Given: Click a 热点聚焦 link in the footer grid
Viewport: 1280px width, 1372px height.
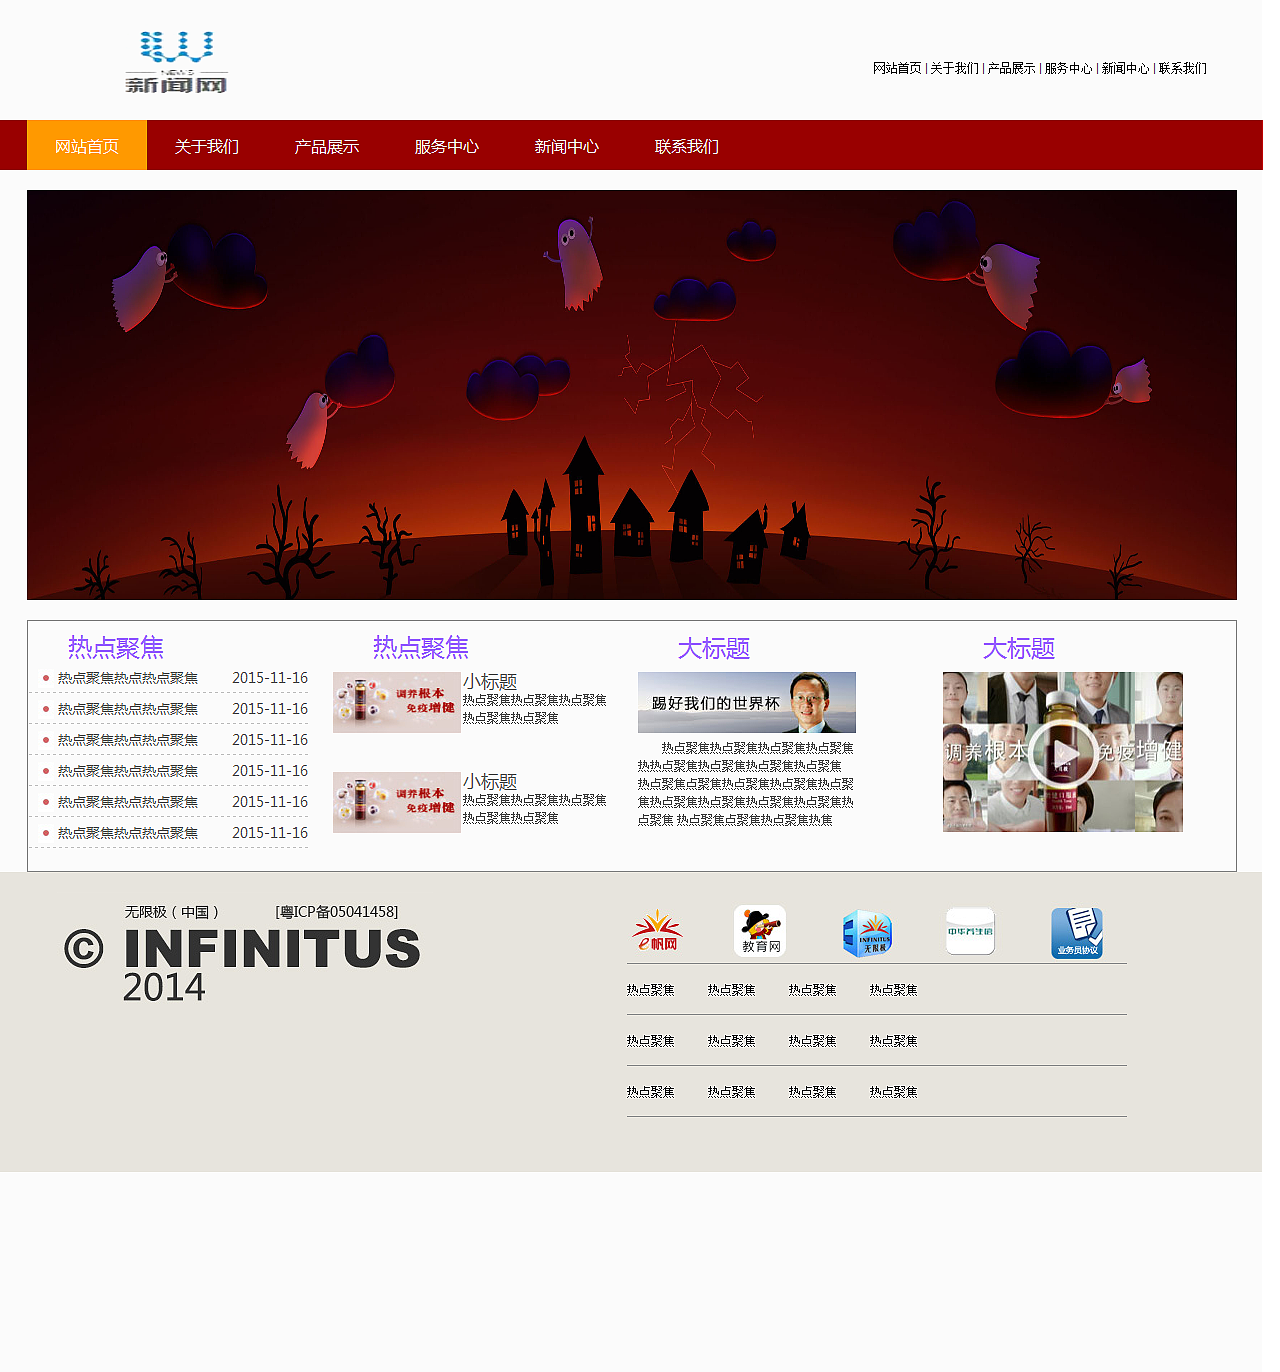Looking at the screenshot, I should [x=648, y=989].
